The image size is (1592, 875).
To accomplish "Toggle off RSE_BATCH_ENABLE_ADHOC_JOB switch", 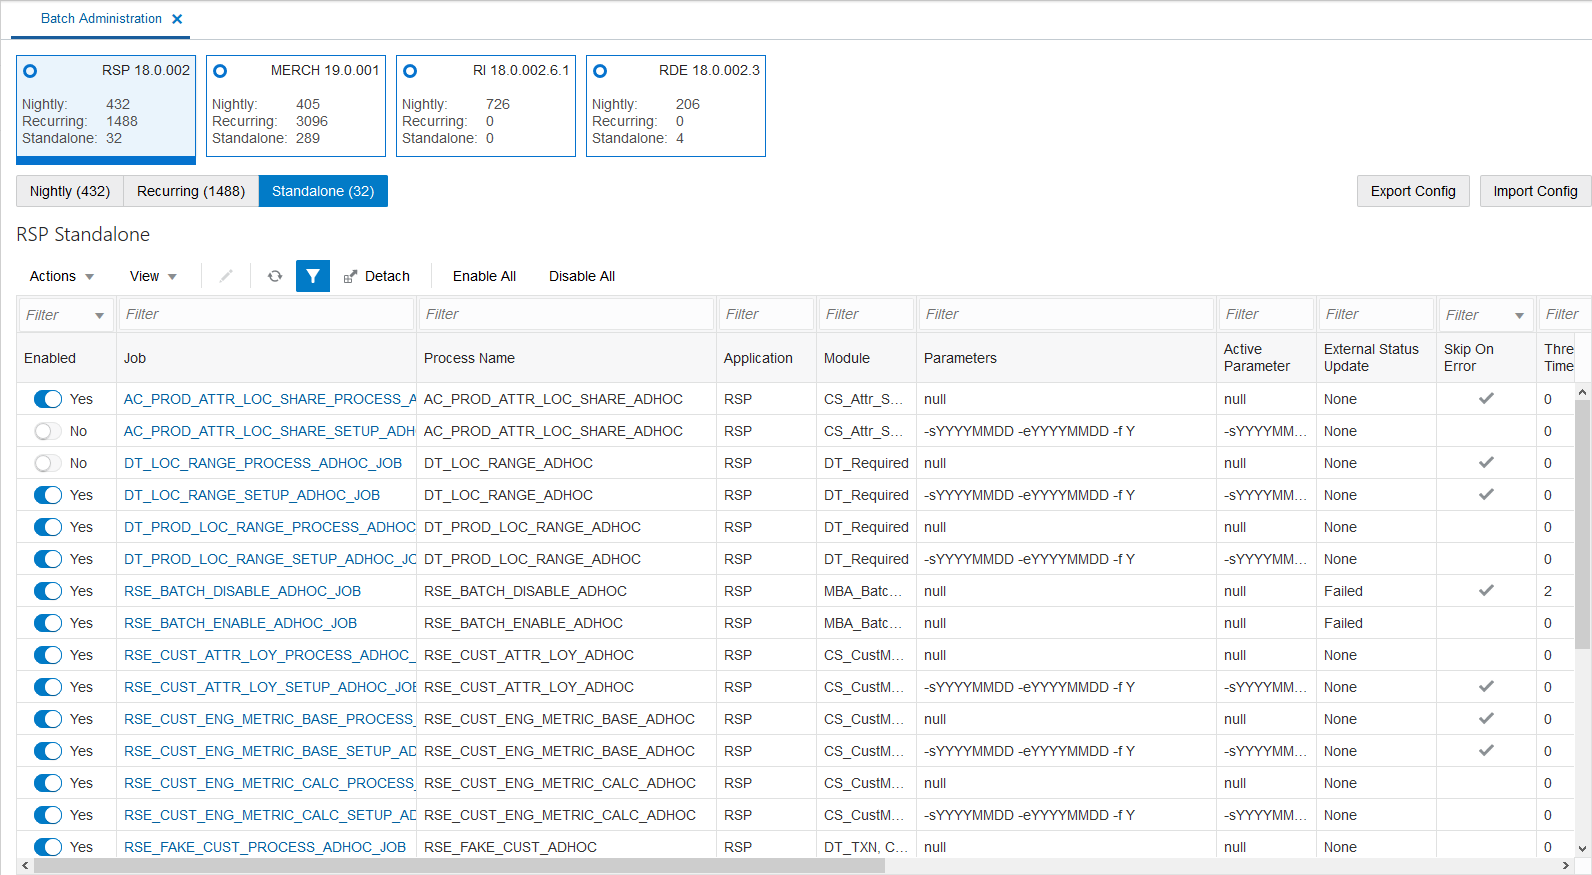I will tap(48, 623).
